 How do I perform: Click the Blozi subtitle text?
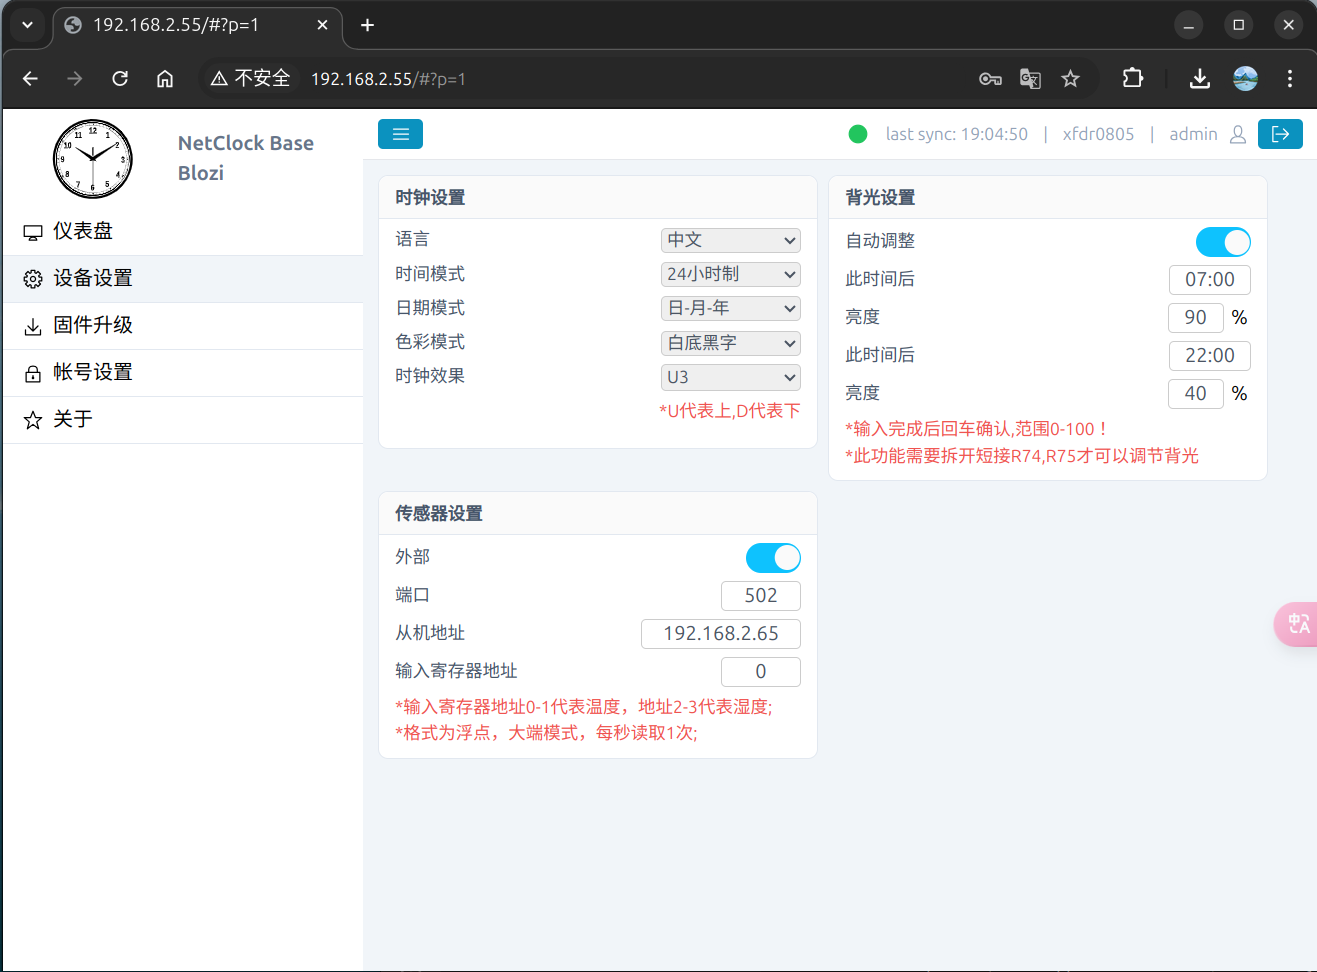(x=201, y=173)
